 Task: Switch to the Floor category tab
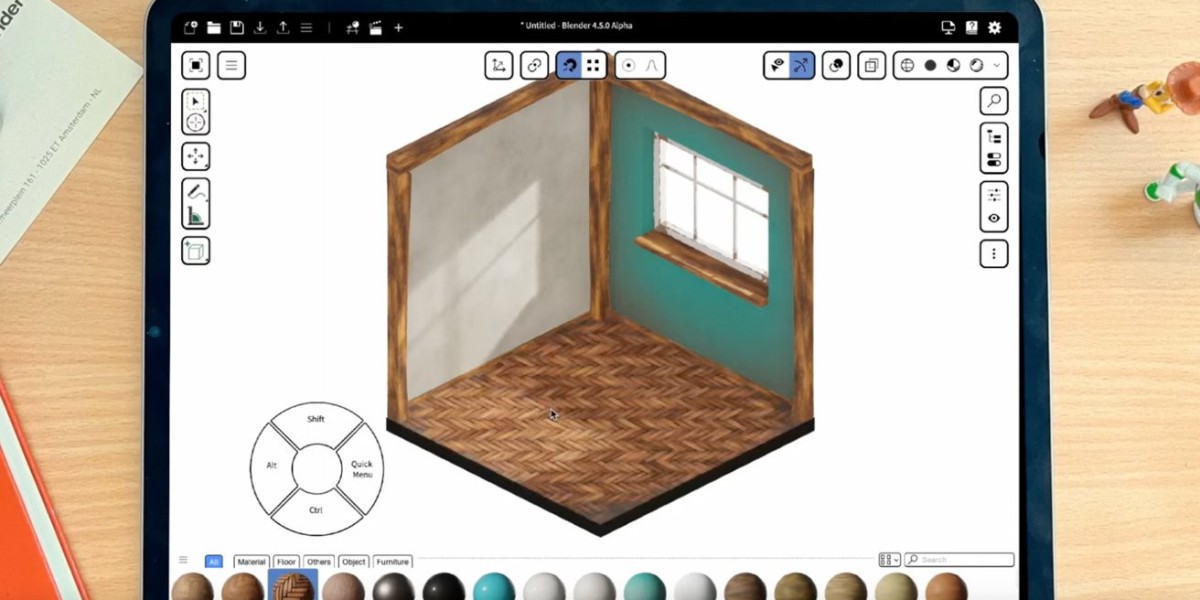tap(287, 562)
